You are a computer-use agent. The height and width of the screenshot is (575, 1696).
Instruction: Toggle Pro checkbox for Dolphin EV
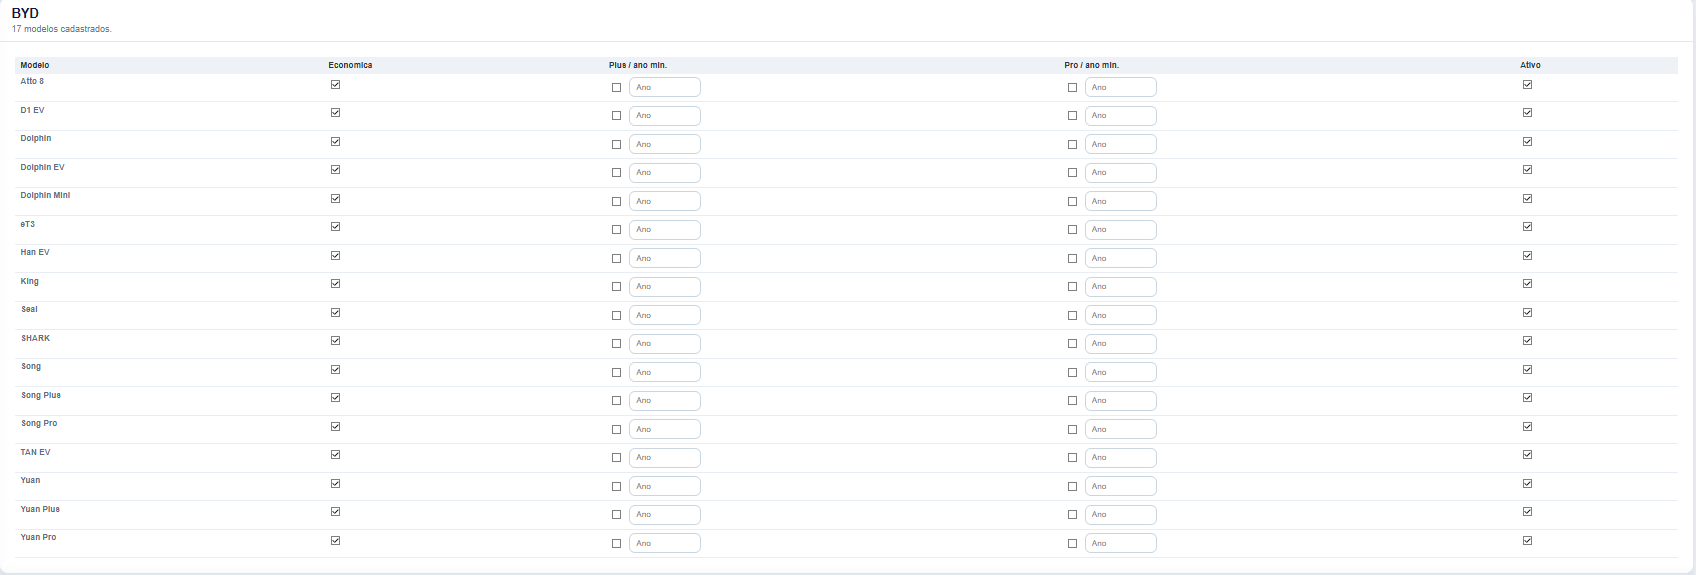[1072, 172]
